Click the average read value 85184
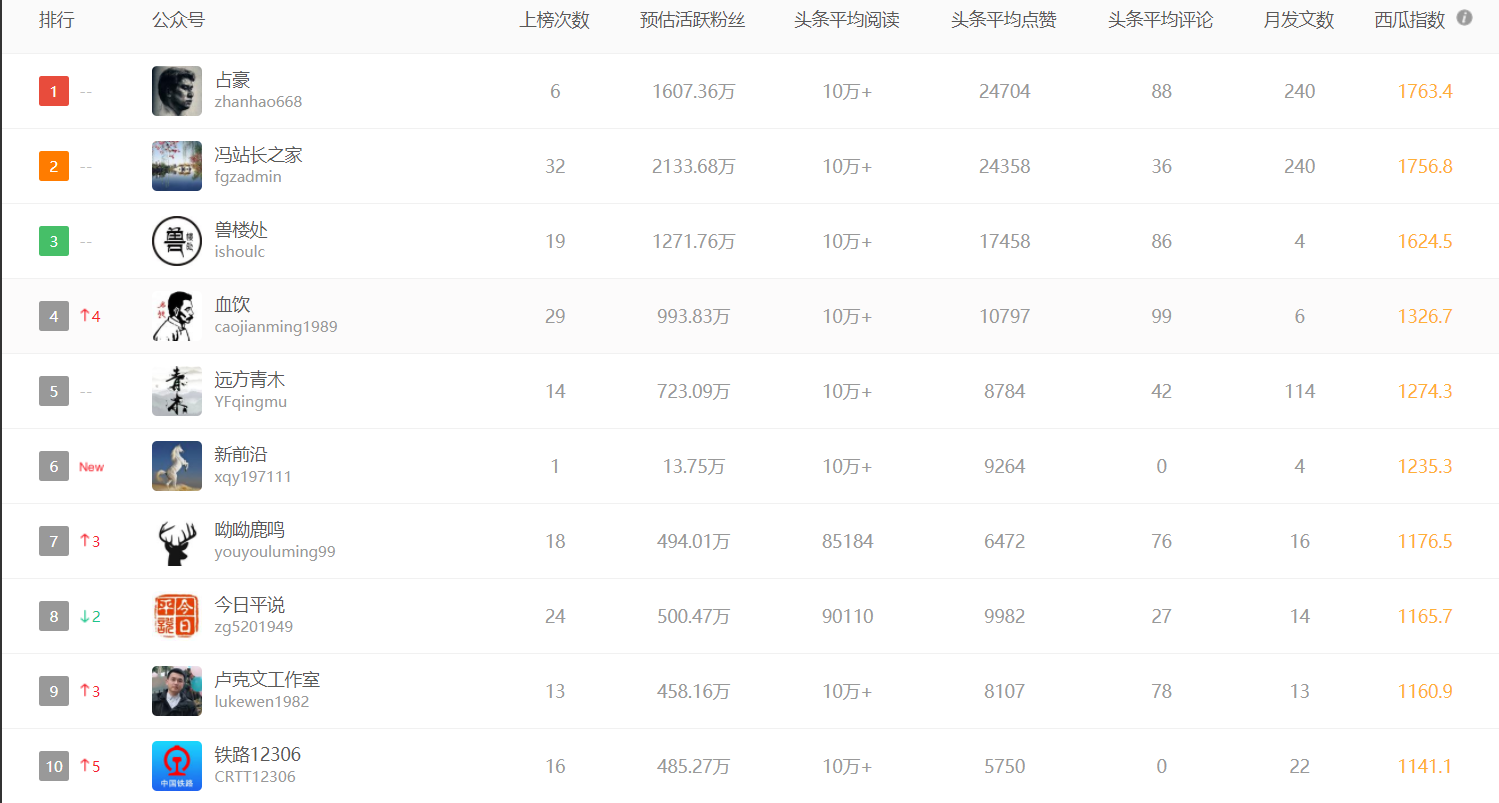 pos(848,541)
